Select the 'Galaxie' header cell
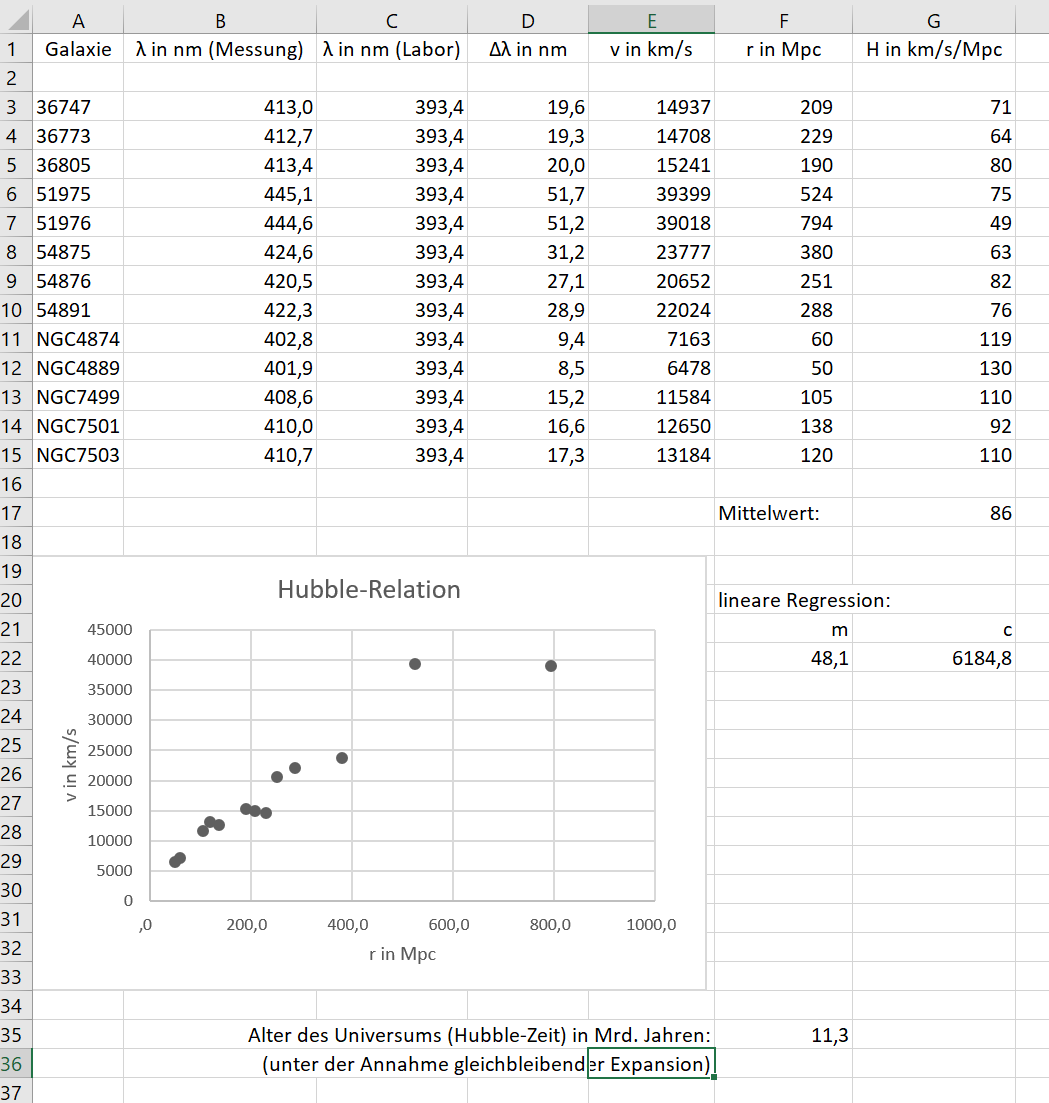1049x1103 pixels. (x=78, y=50)
